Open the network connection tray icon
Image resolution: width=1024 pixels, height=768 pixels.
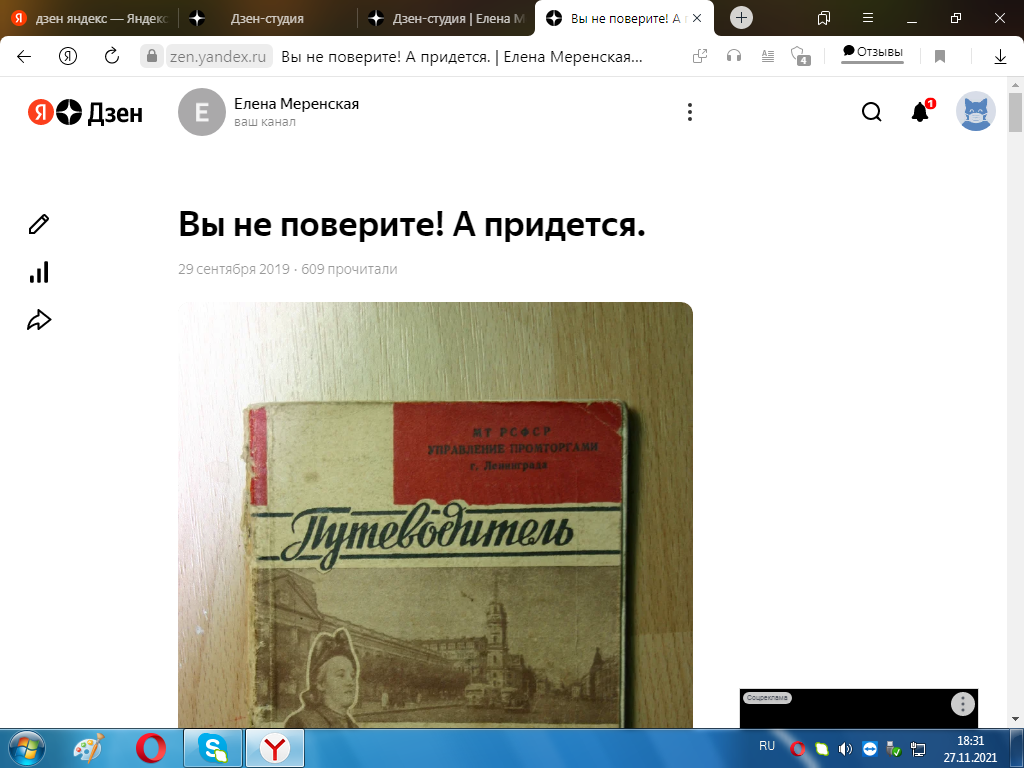(x=918, y=748)
